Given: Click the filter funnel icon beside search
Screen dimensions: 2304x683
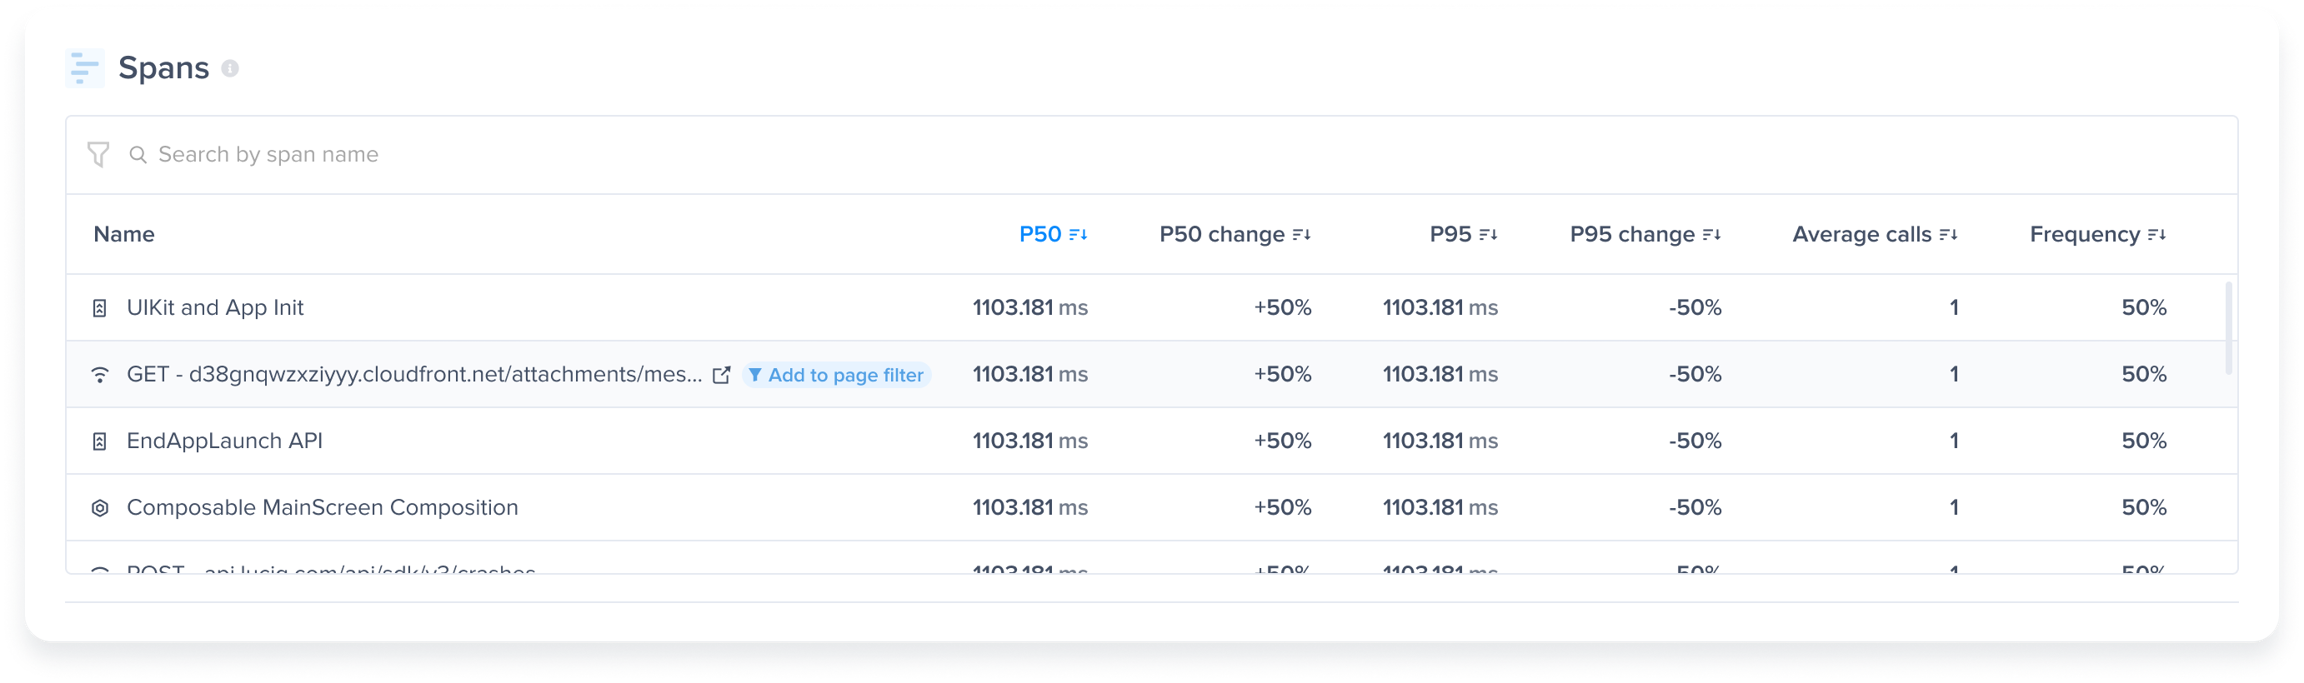Looking at the screenshot, I should [98, 155].
